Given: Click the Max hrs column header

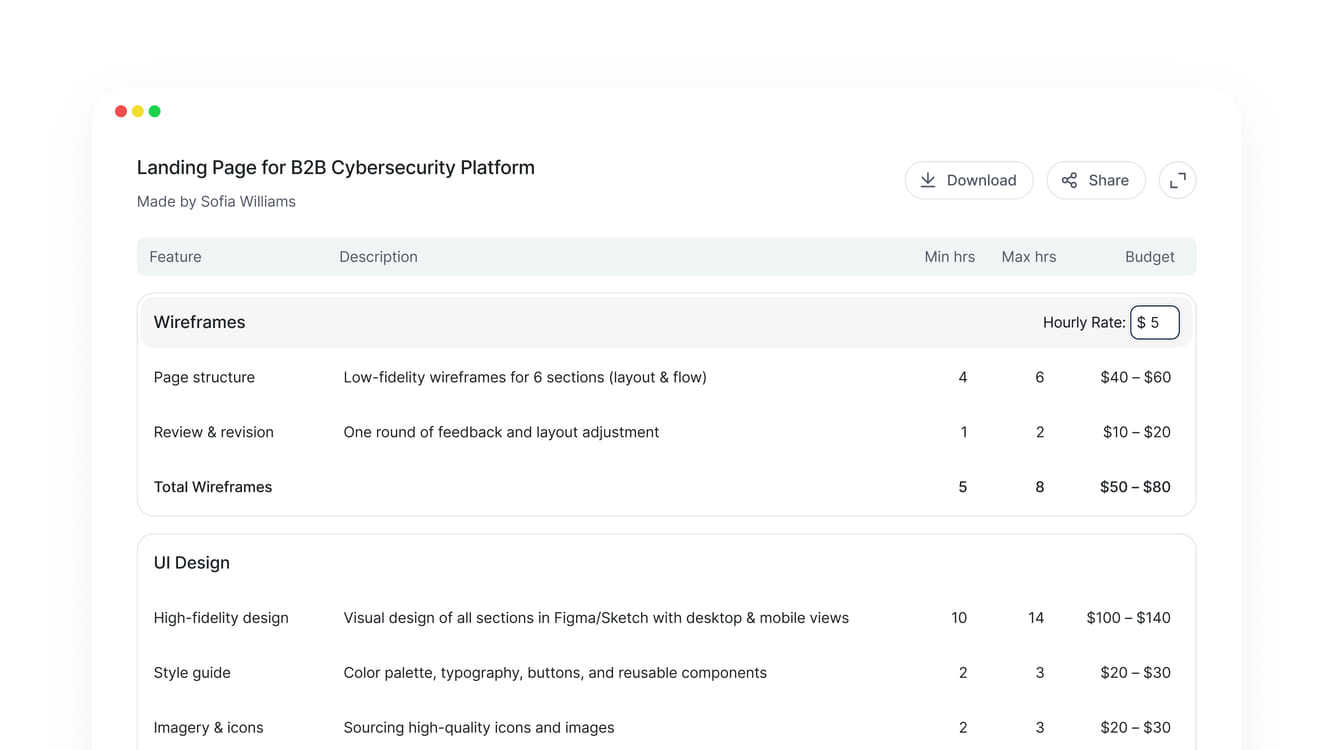Looking at the screenshot, I should [x=1029, y=257].
